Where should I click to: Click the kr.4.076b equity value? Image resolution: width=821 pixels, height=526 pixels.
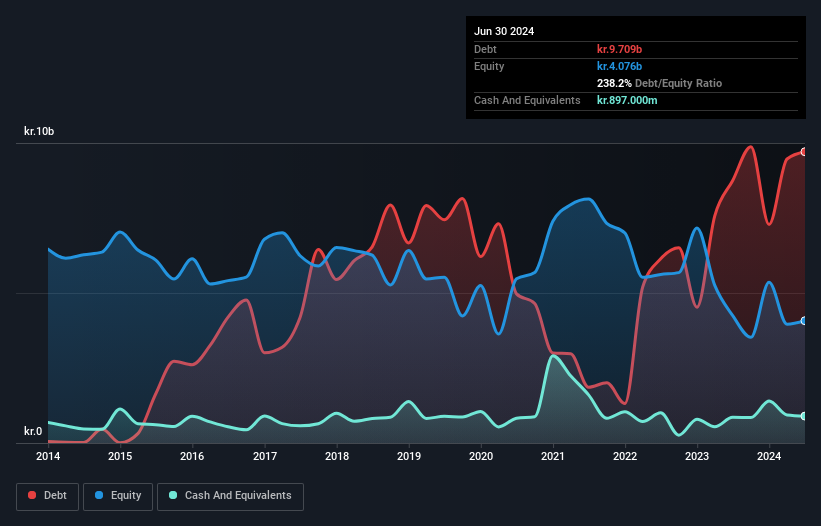619,66
